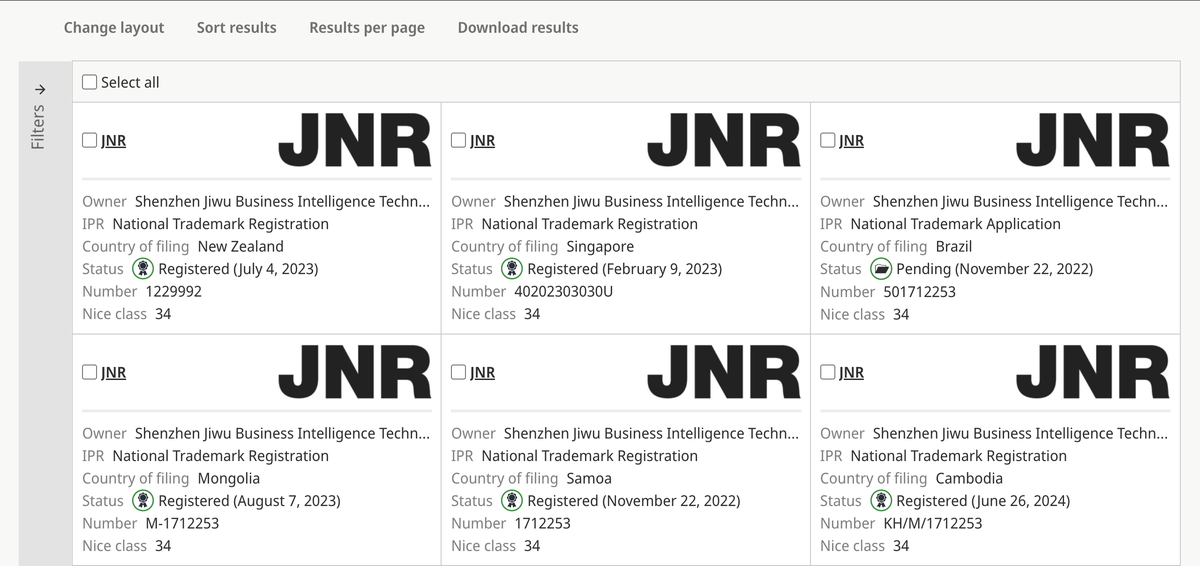Viewport: 1200px width, 566px height.
Task: Click the number 40202303030U
Action: 564,291
